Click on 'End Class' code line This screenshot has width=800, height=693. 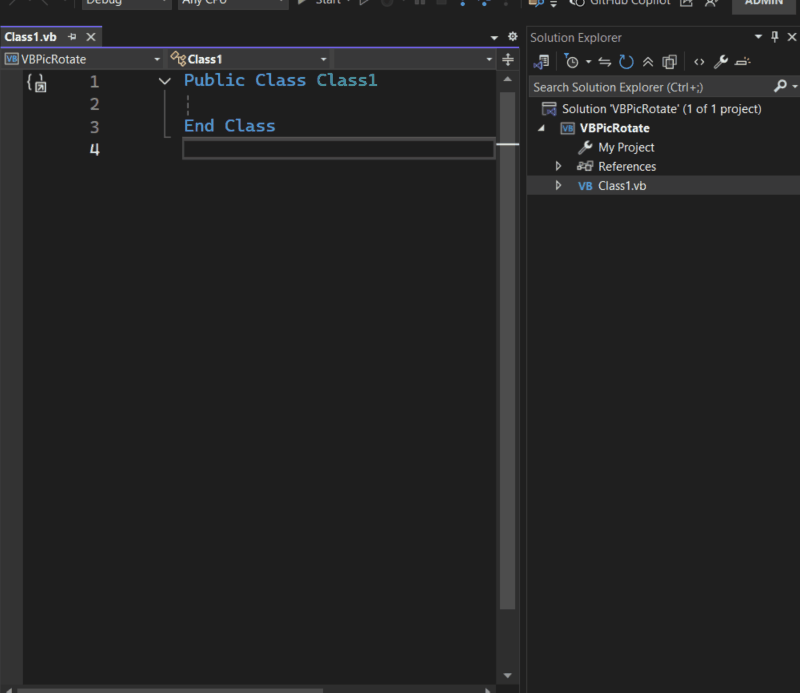coord(230,126)
